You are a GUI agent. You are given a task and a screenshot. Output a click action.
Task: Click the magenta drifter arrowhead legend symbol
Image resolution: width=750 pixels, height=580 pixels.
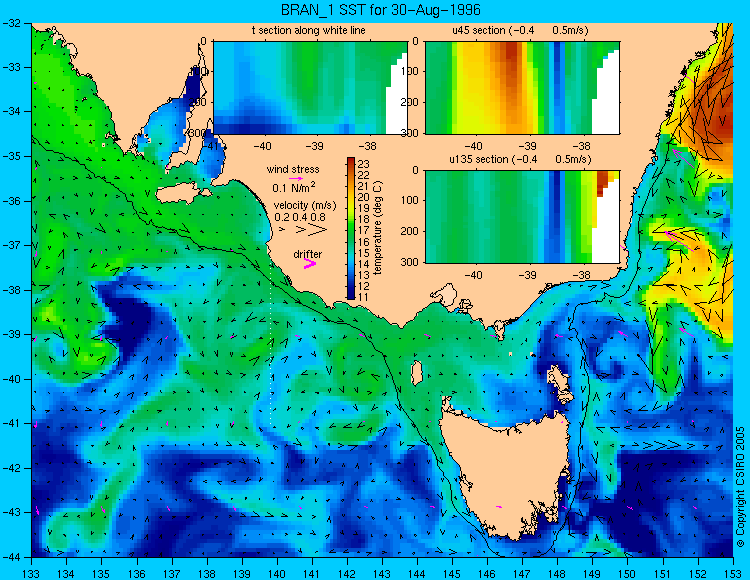(310, 263)
